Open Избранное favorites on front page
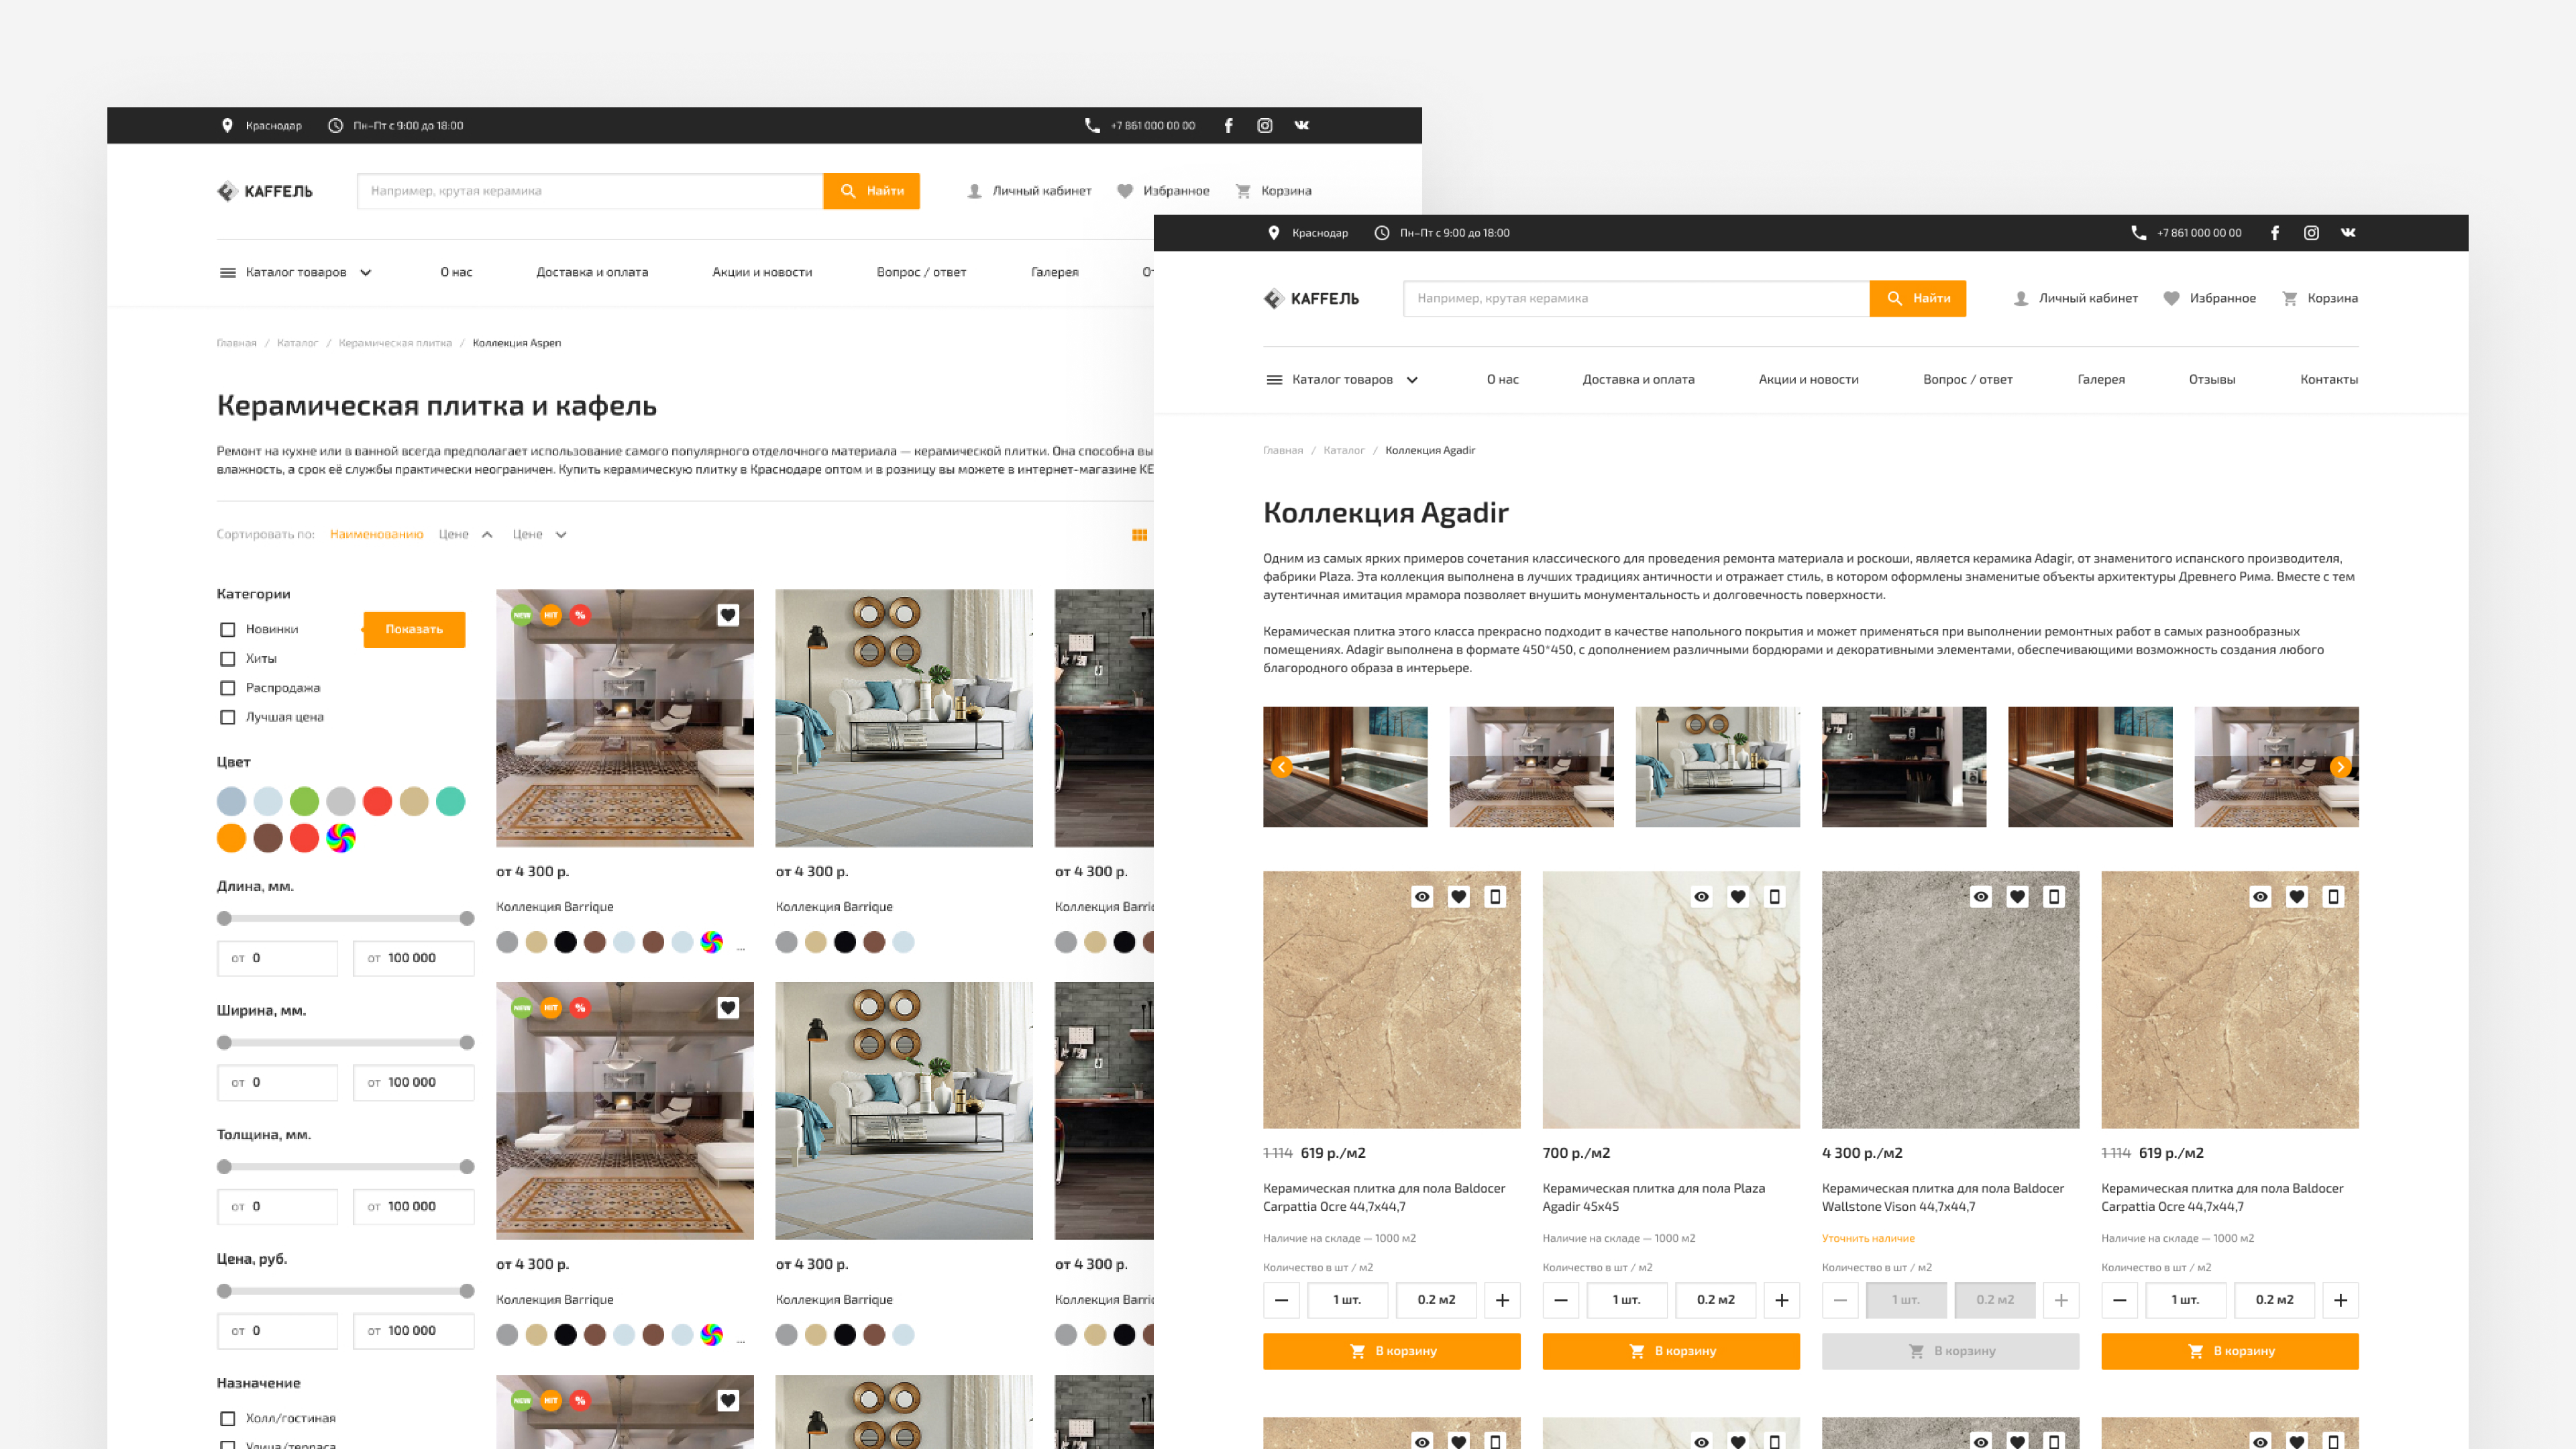The width and height of the screenshot is (2576, 1449). 2209,298
